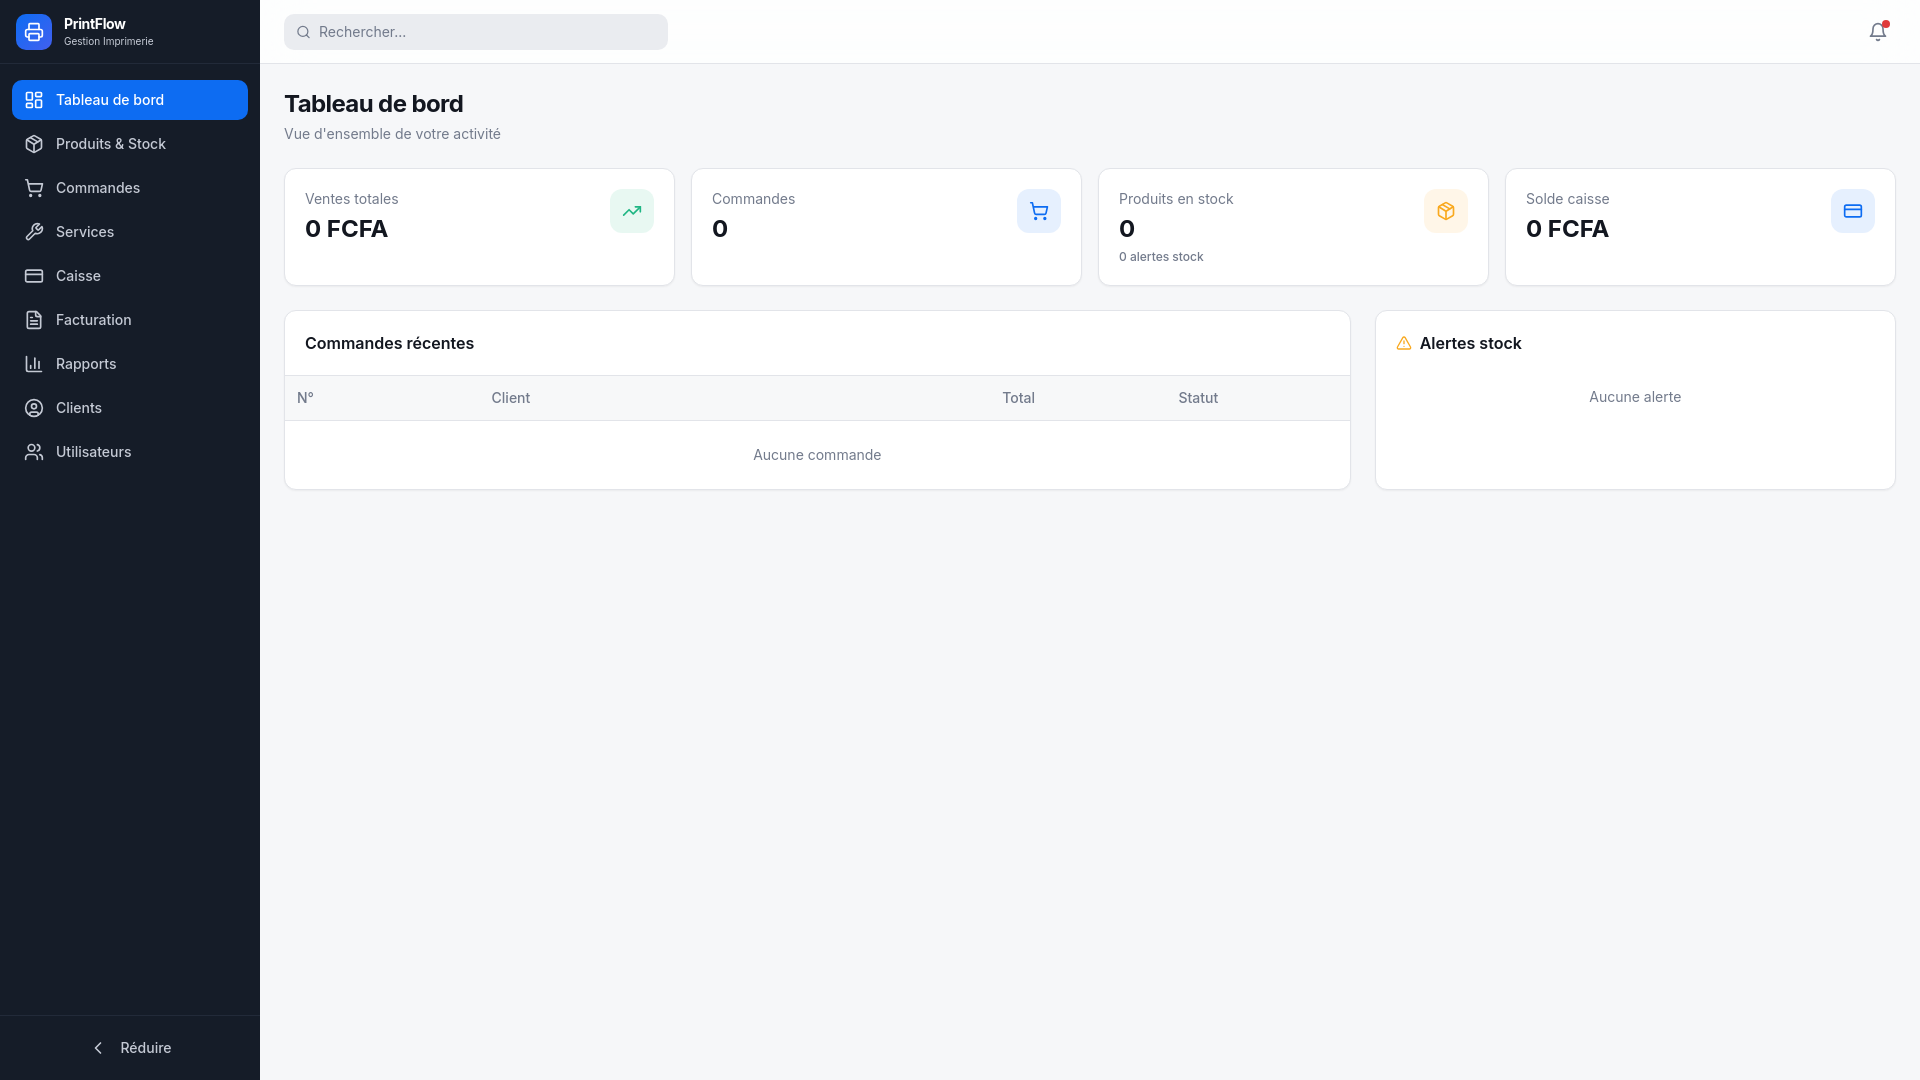
Task: Click the Clients user circle icon
Action: click(34, 408)
